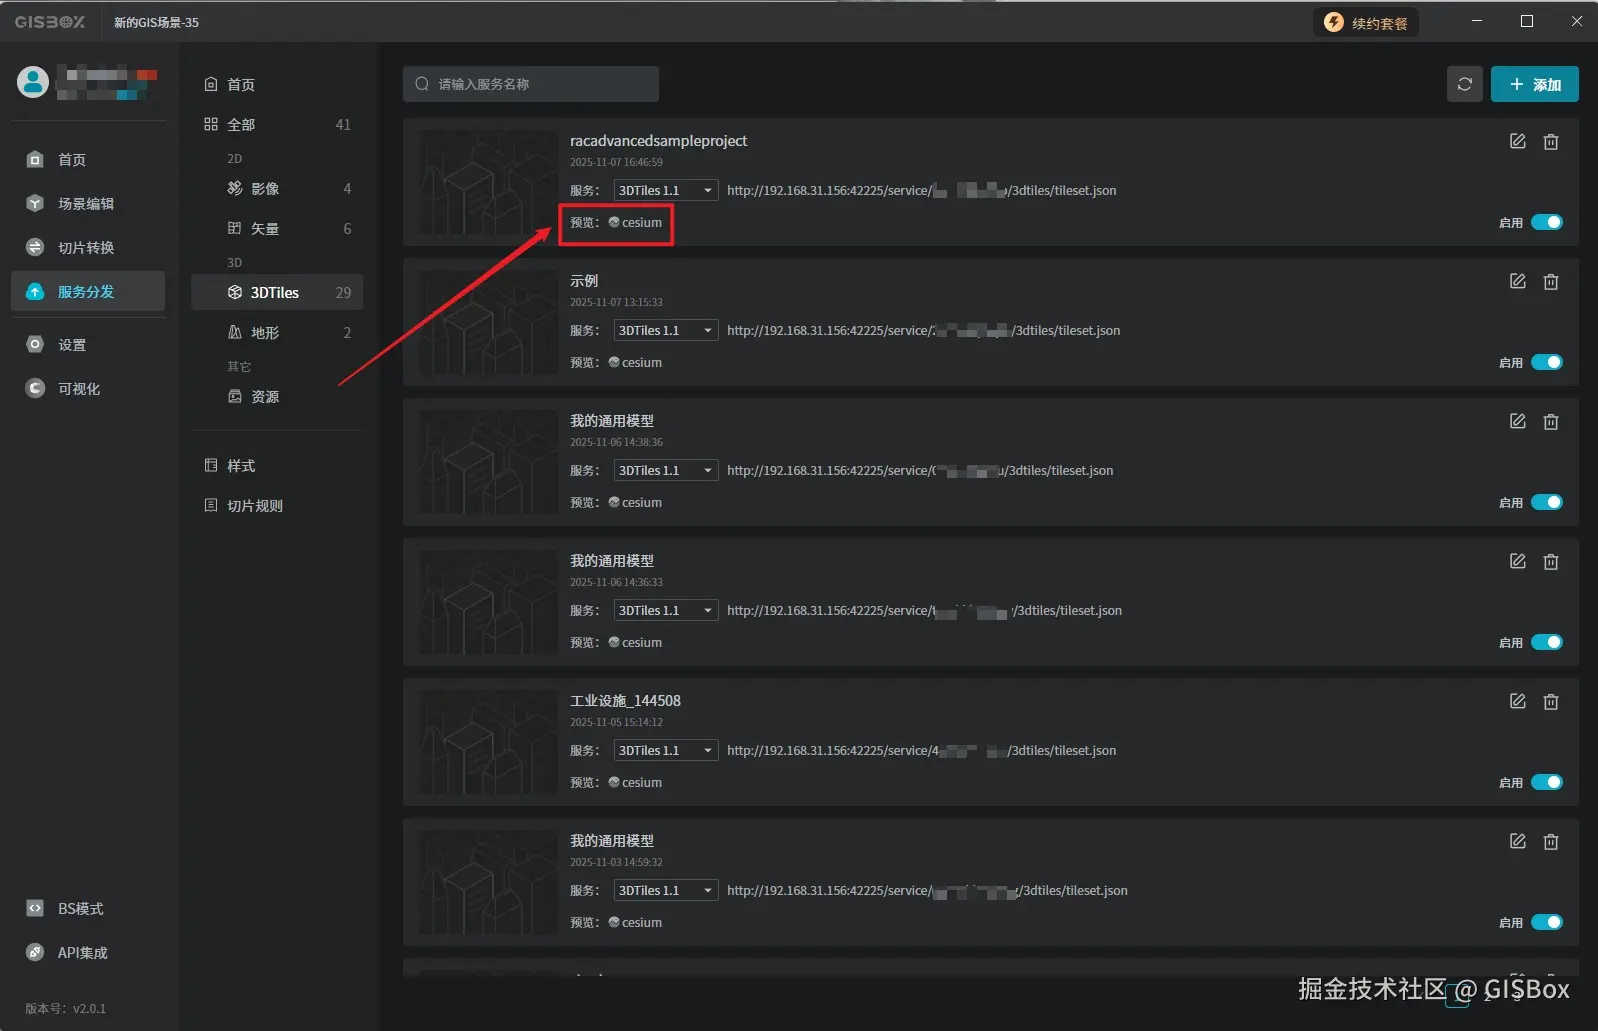Delete service dated 2025-11-06 14:36:33

pyautogui.click(x=1551, y=561)
